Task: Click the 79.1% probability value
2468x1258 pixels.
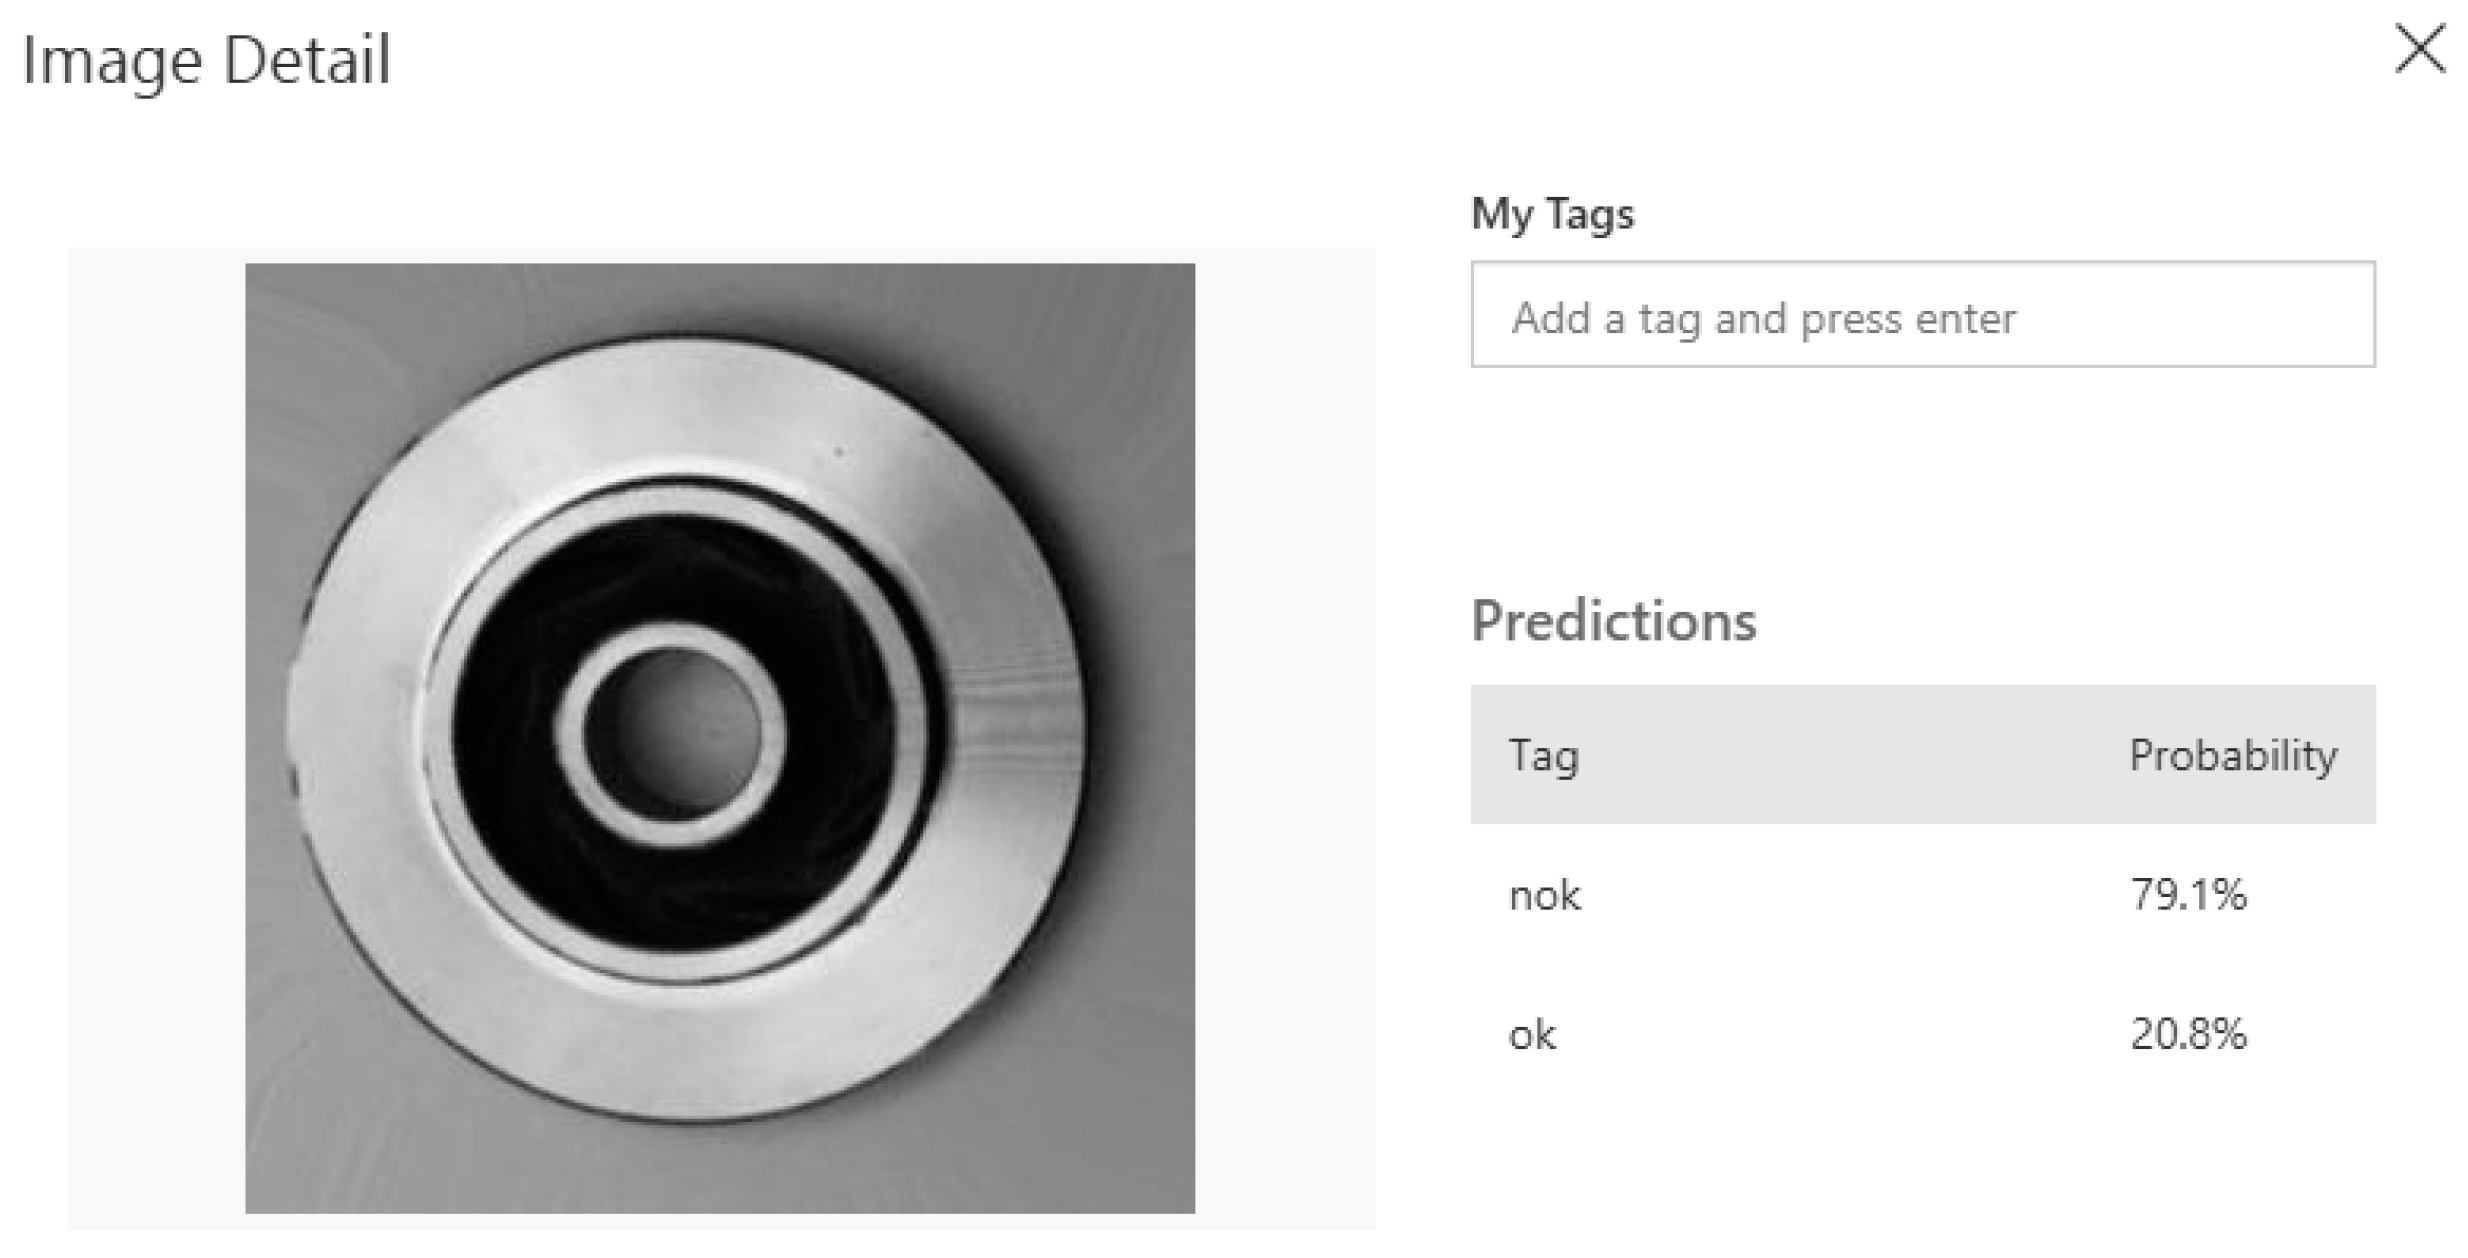Action: coord(2187,894)
